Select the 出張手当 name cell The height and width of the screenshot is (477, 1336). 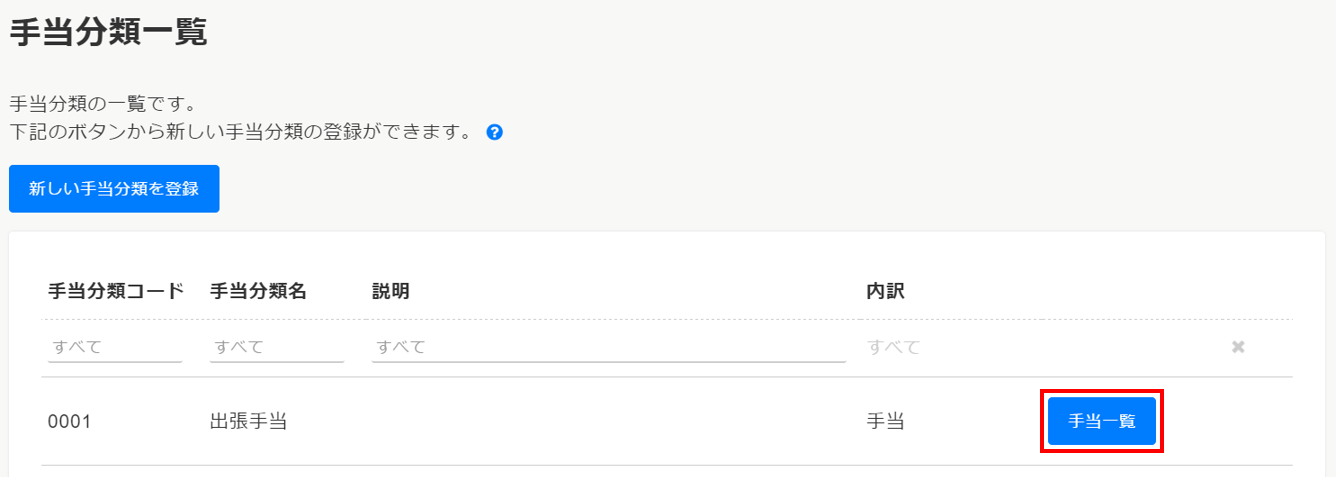[248, 421]
